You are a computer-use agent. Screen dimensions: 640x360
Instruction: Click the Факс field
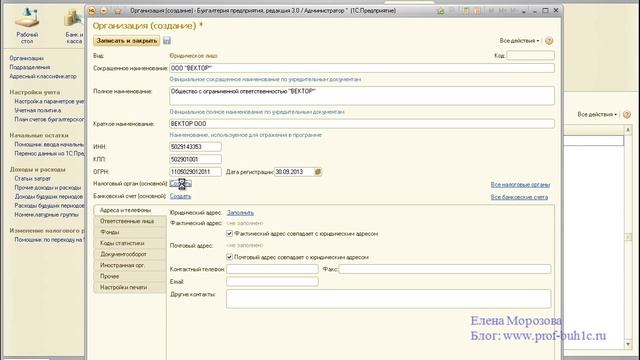click(445, 269)
